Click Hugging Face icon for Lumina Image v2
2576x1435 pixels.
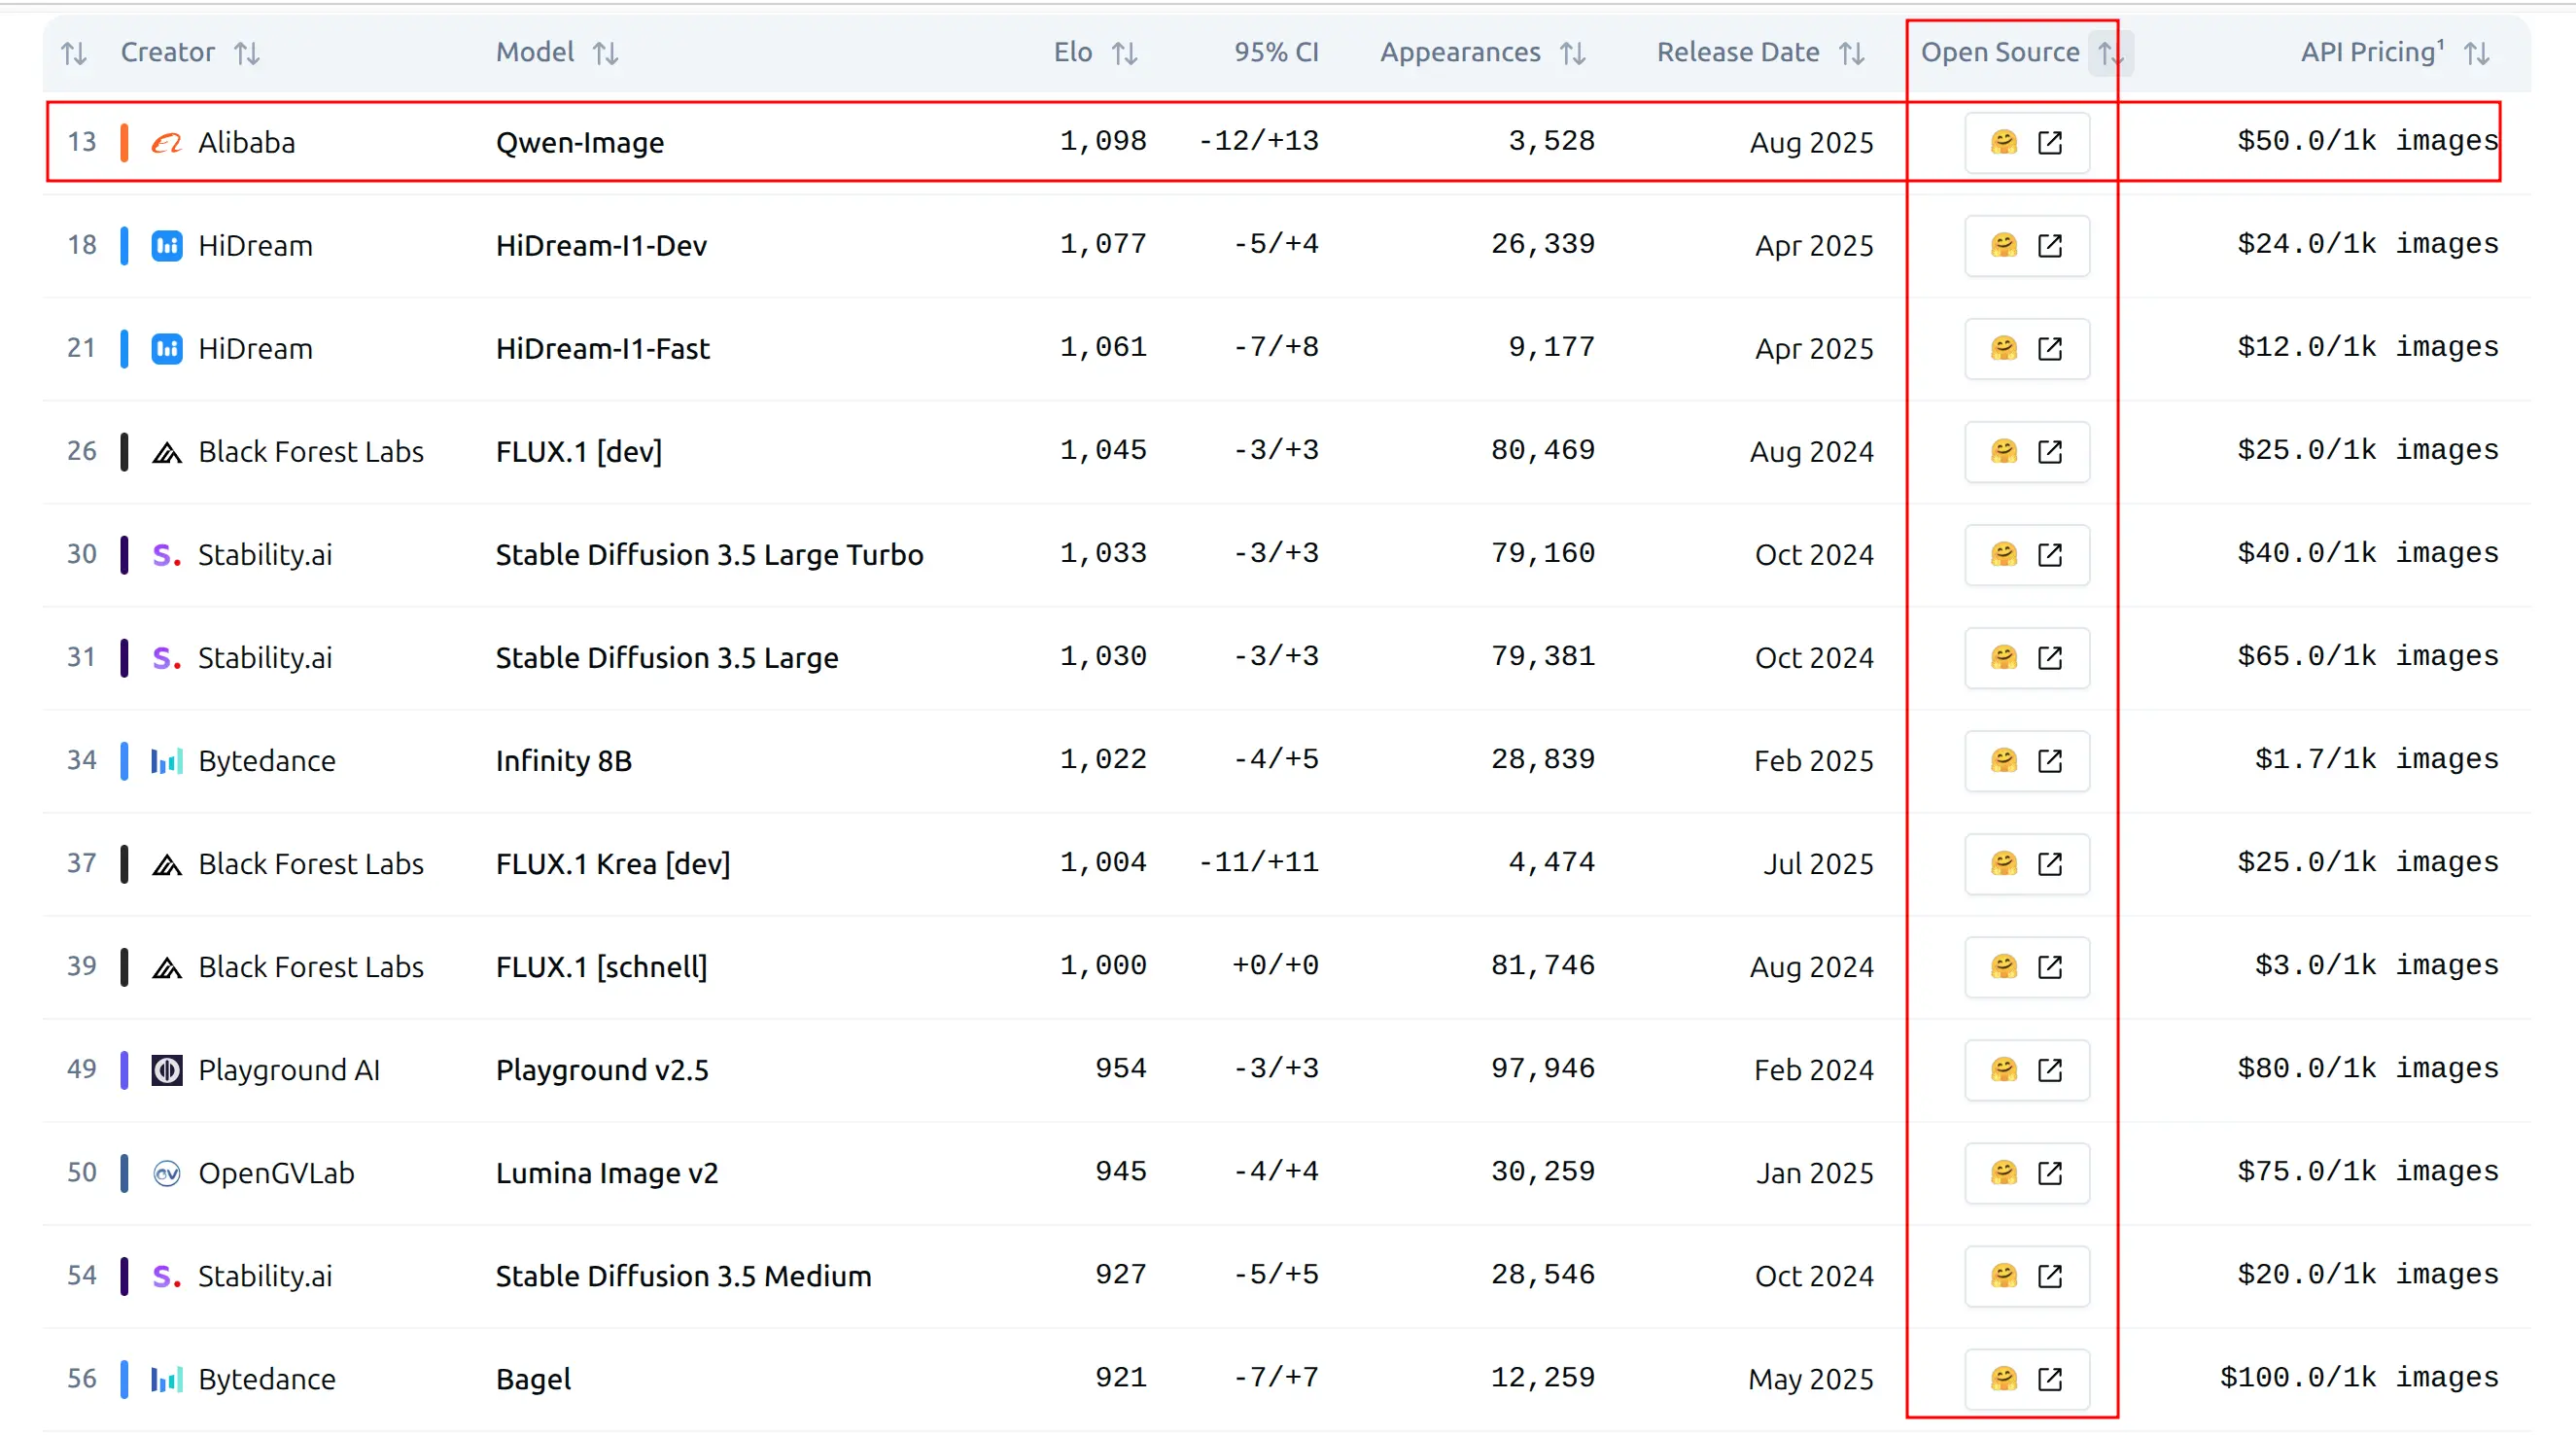click(2003, 1172)
